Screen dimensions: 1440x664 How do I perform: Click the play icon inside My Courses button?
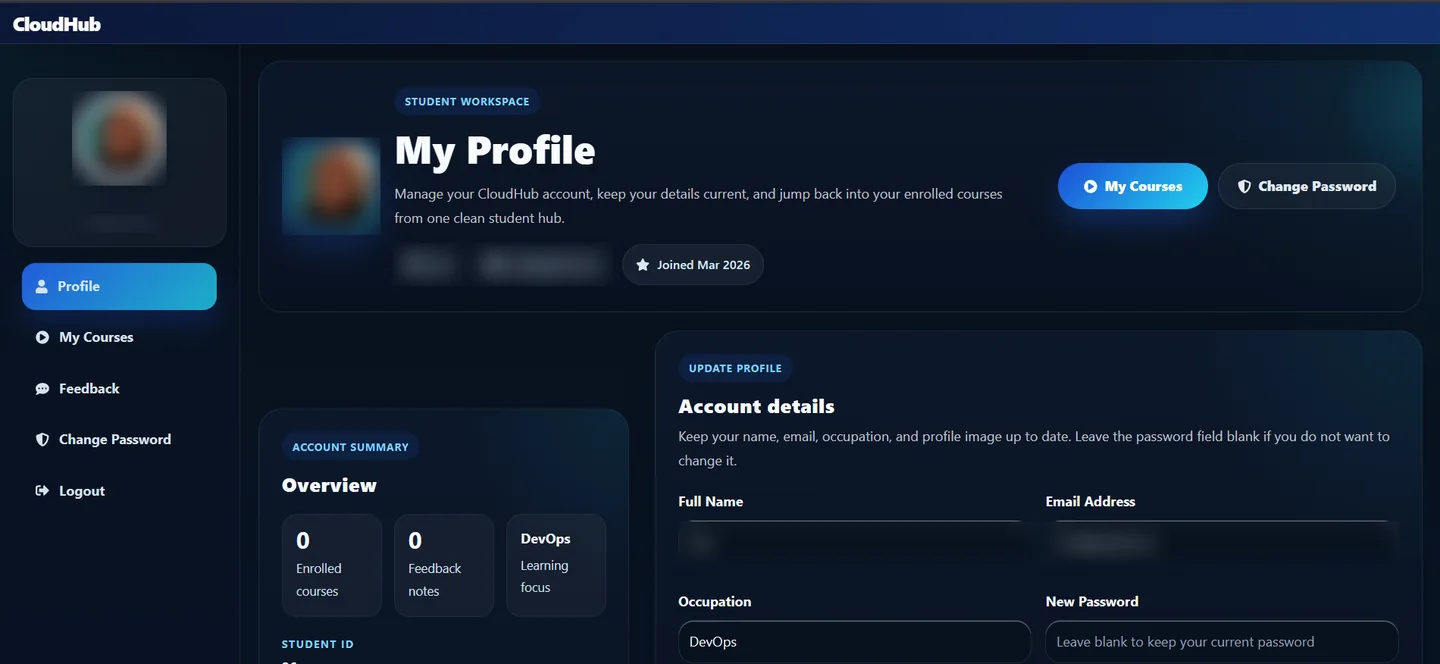(1090, 186)
